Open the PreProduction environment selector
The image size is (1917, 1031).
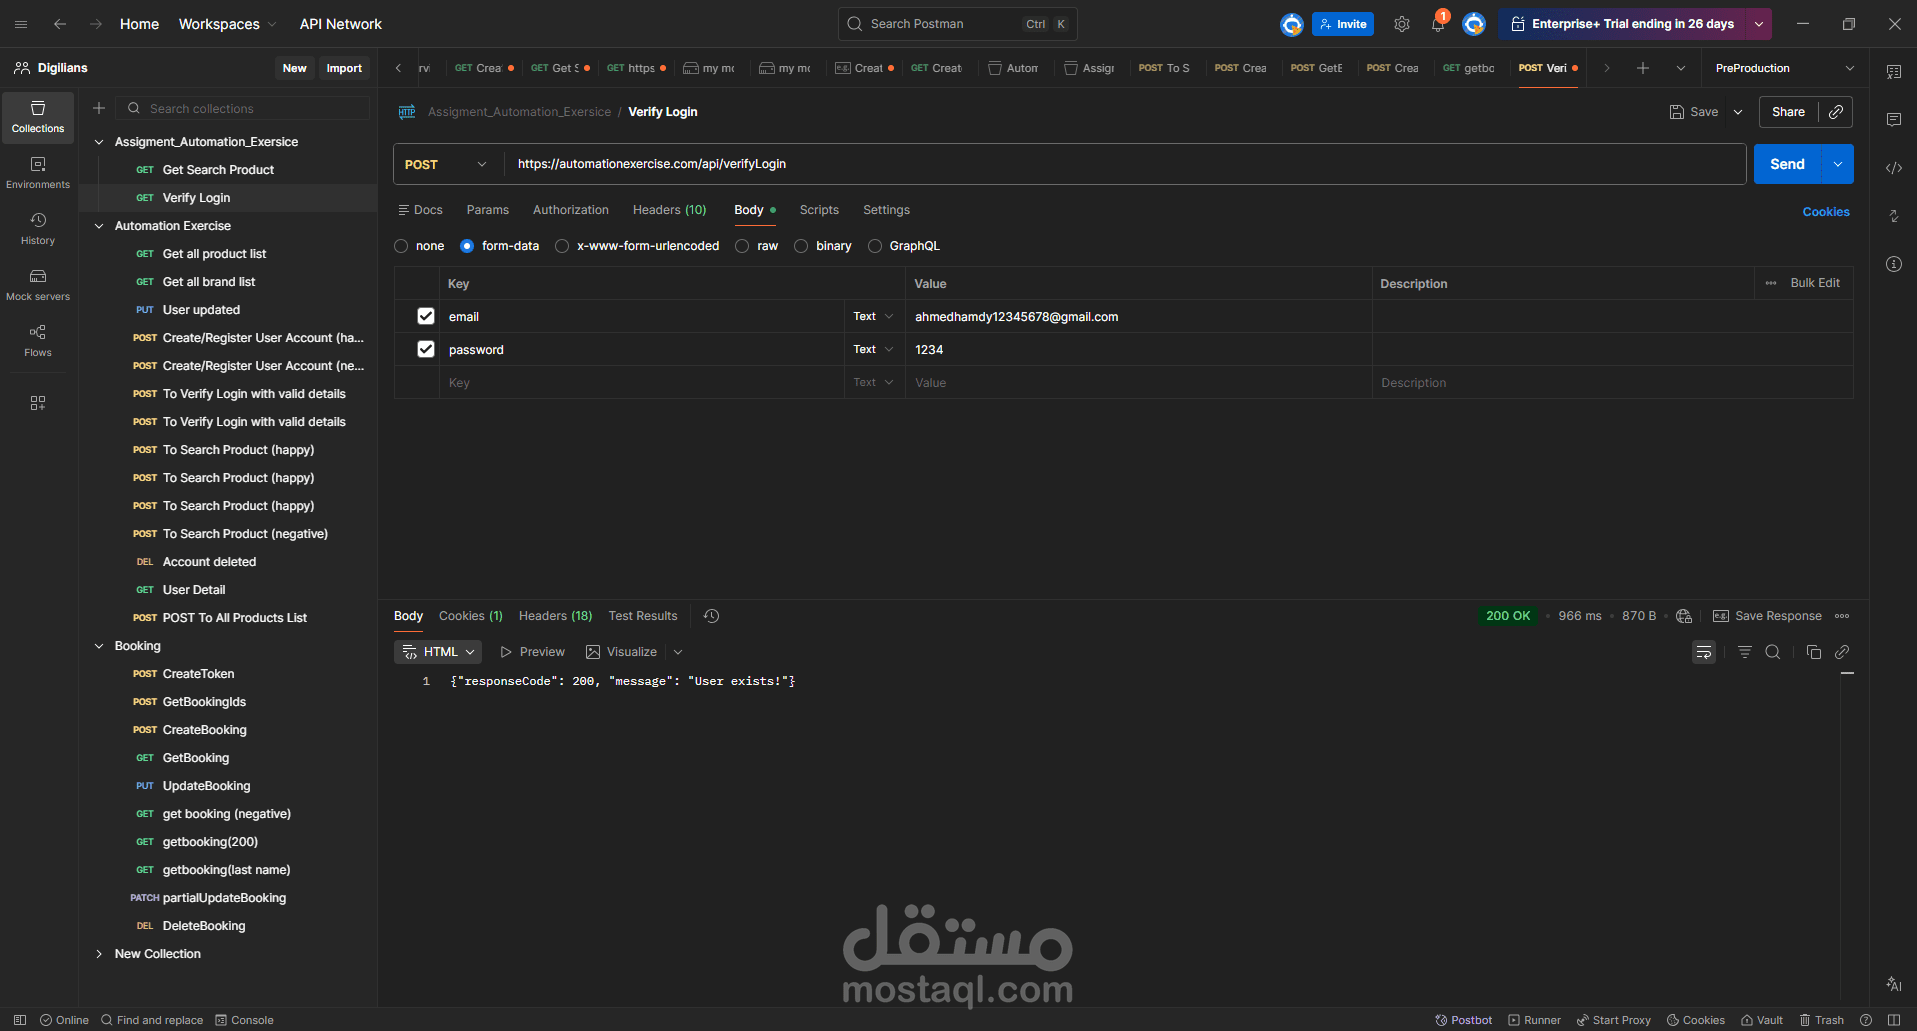pos(1784,68)
